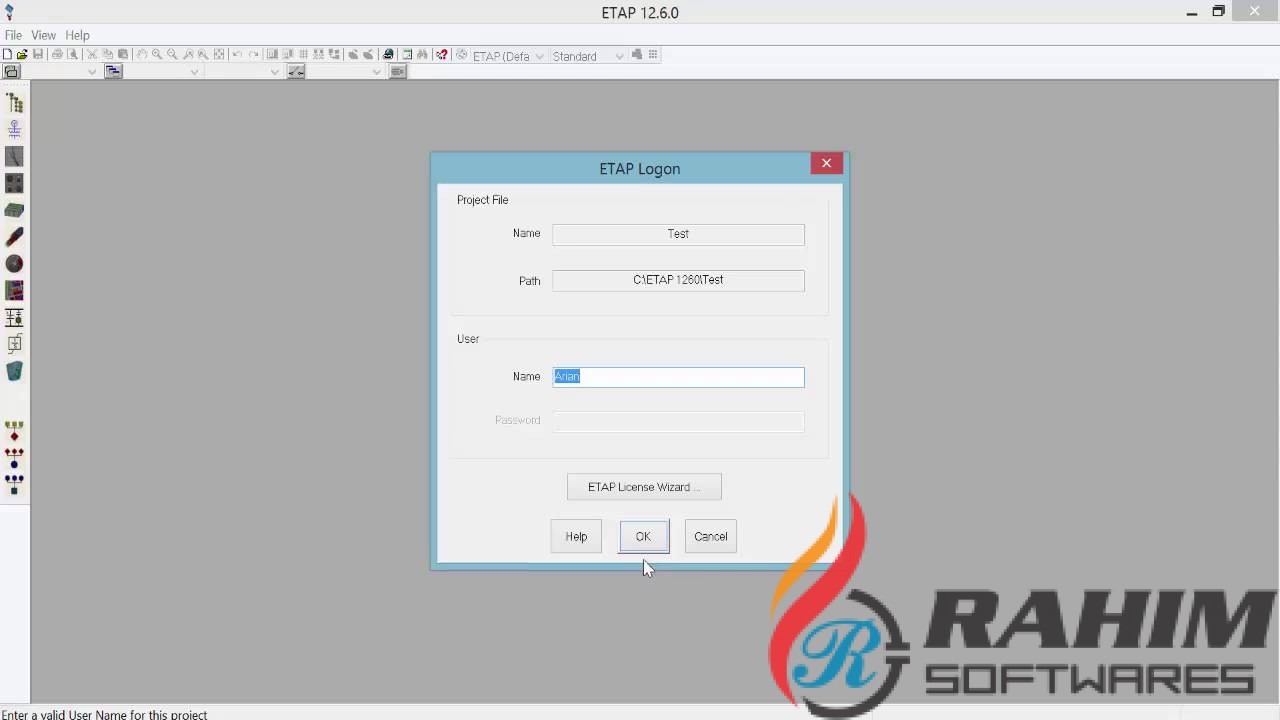Open the File menu
The width and height of the screenshot is (1280, 720).
point(13,34)
